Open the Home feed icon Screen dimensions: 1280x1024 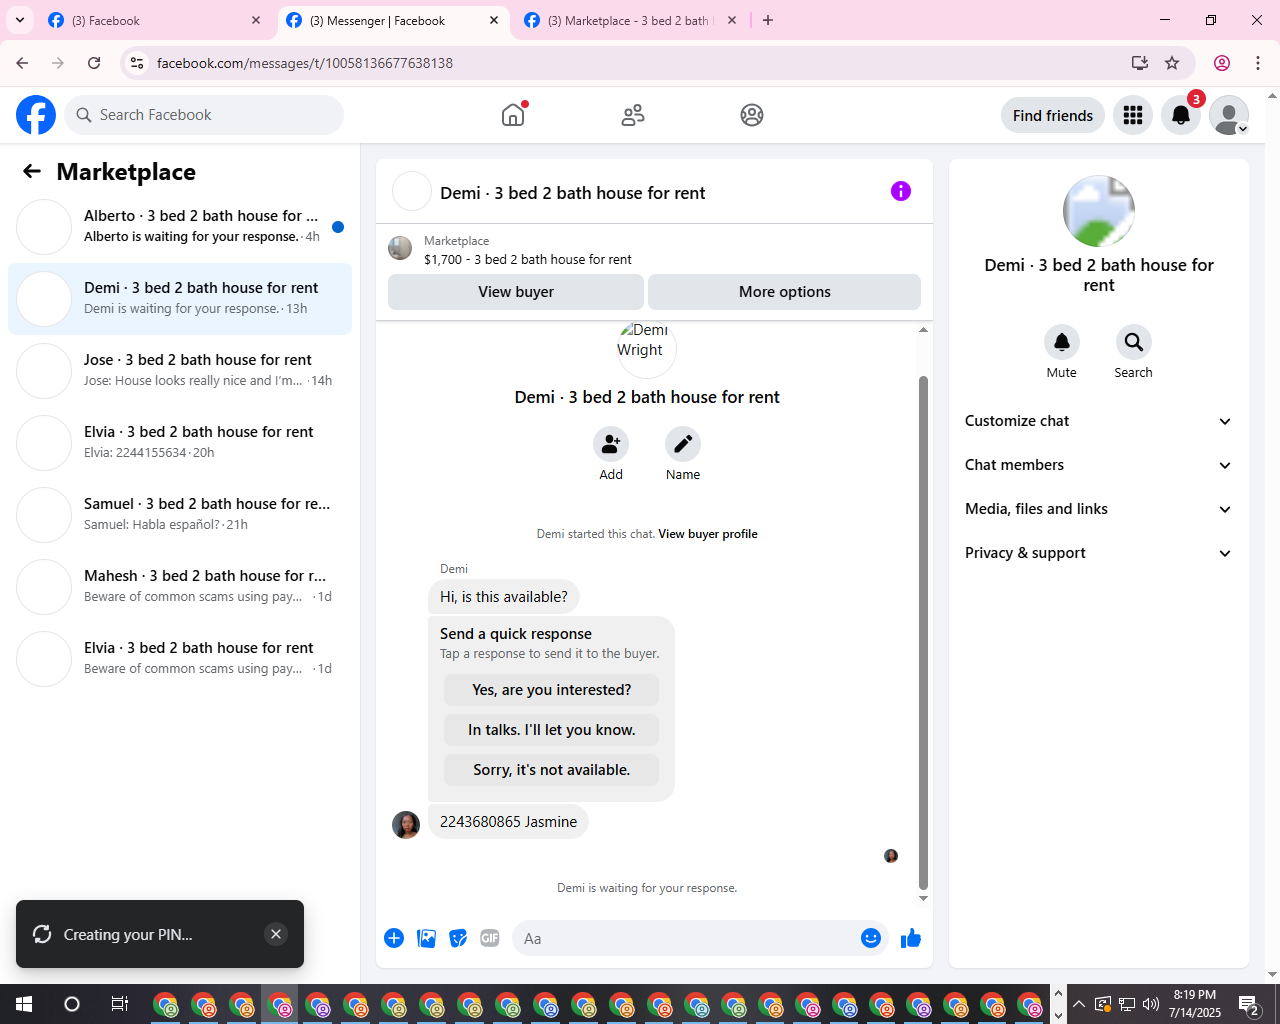(x=513, y=115)
